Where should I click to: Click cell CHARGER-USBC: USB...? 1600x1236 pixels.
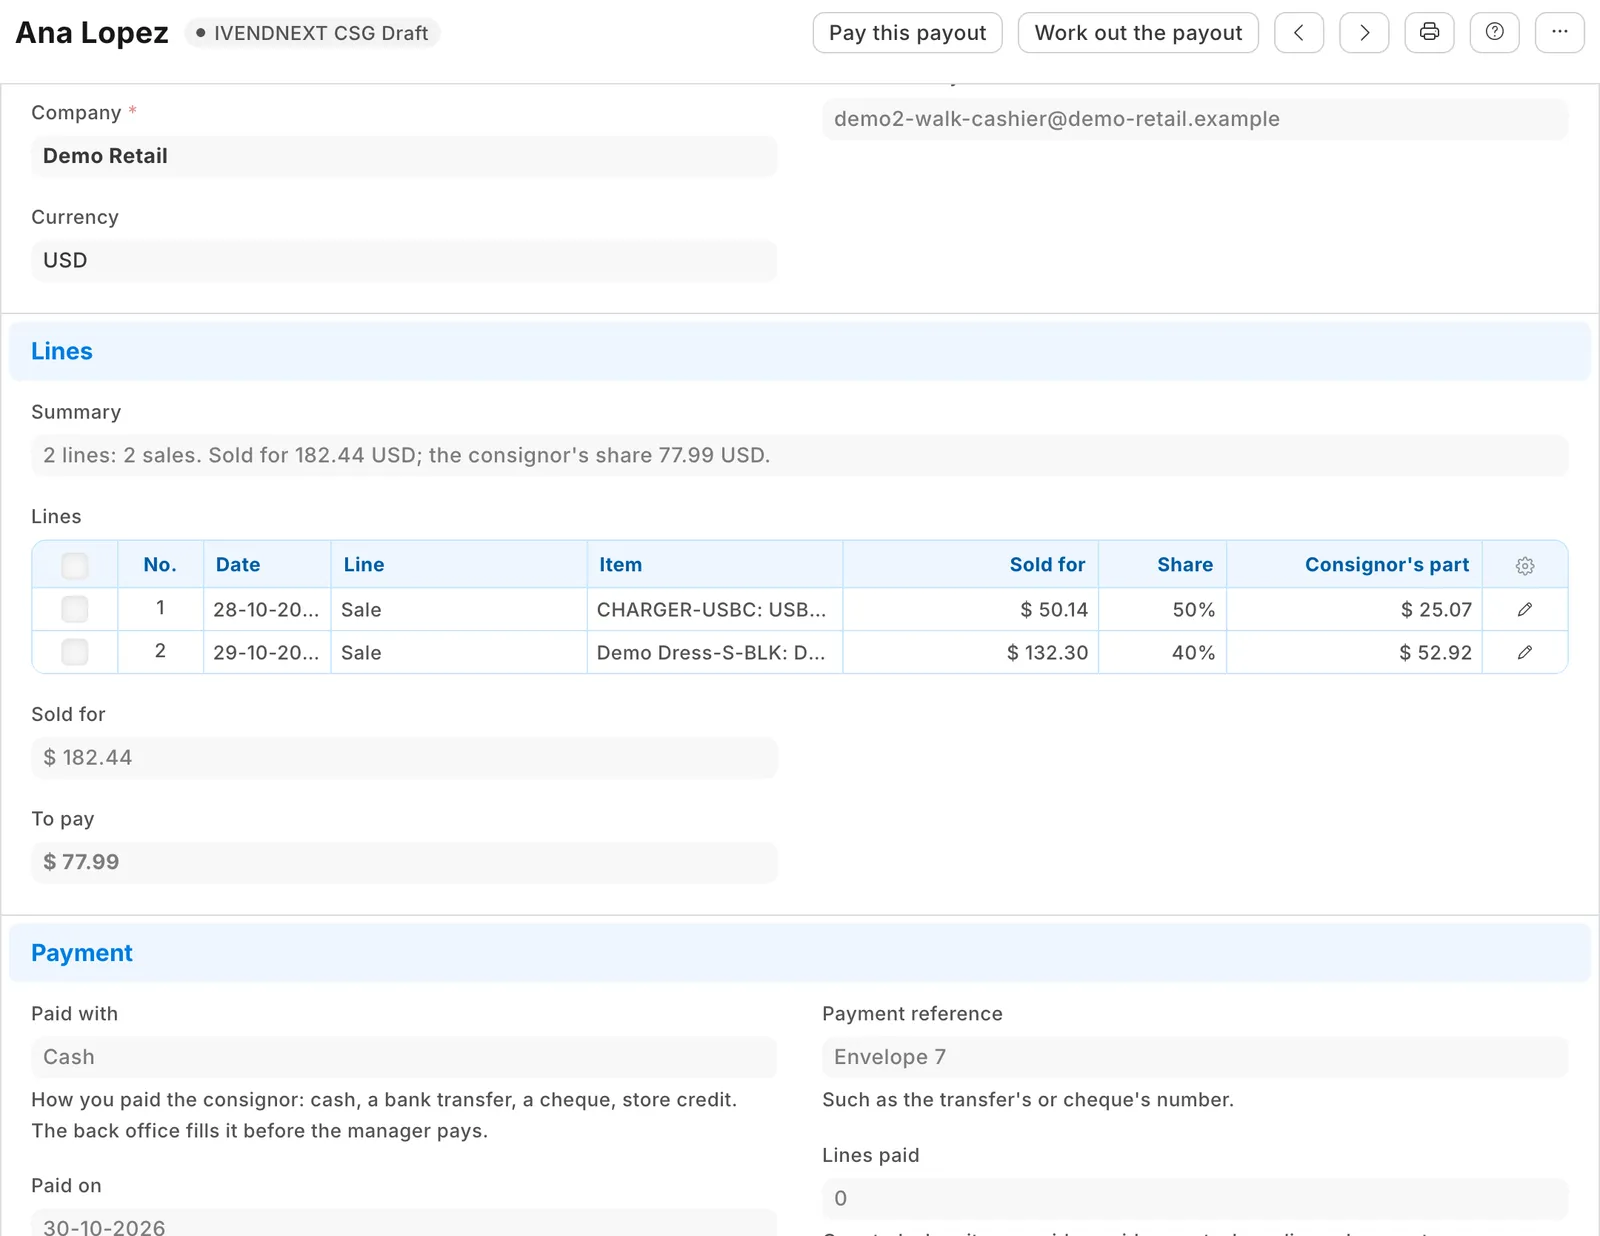pos(715,609)
